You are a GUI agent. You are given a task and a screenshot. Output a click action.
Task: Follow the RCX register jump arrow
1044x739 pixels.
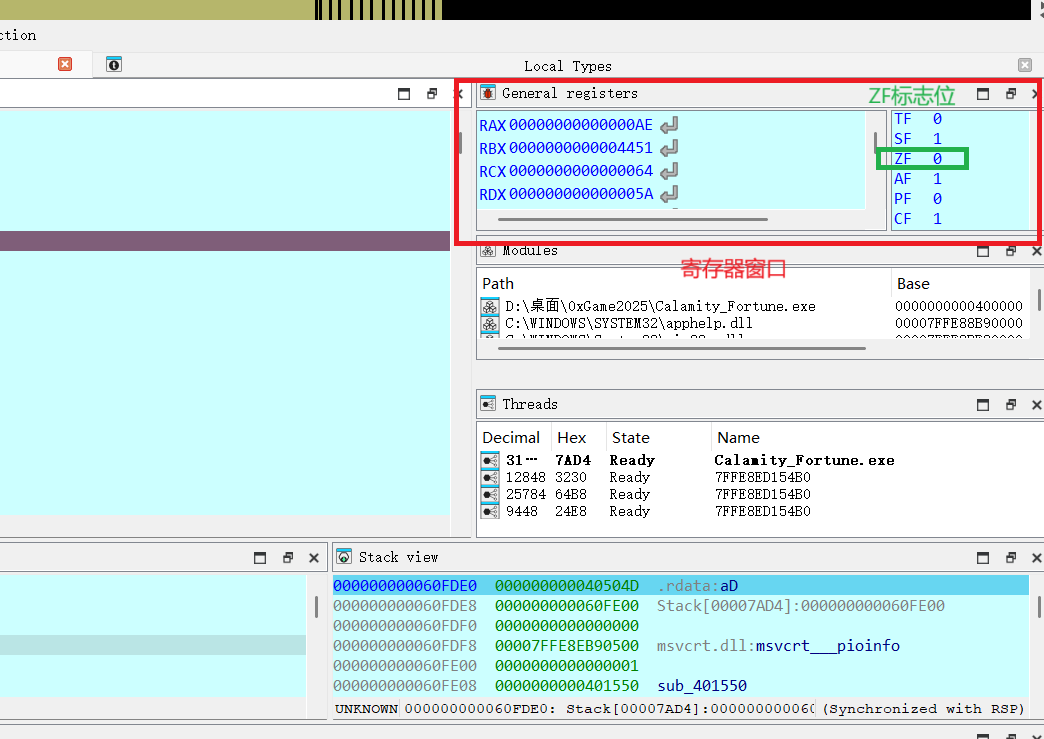point(669,171)
